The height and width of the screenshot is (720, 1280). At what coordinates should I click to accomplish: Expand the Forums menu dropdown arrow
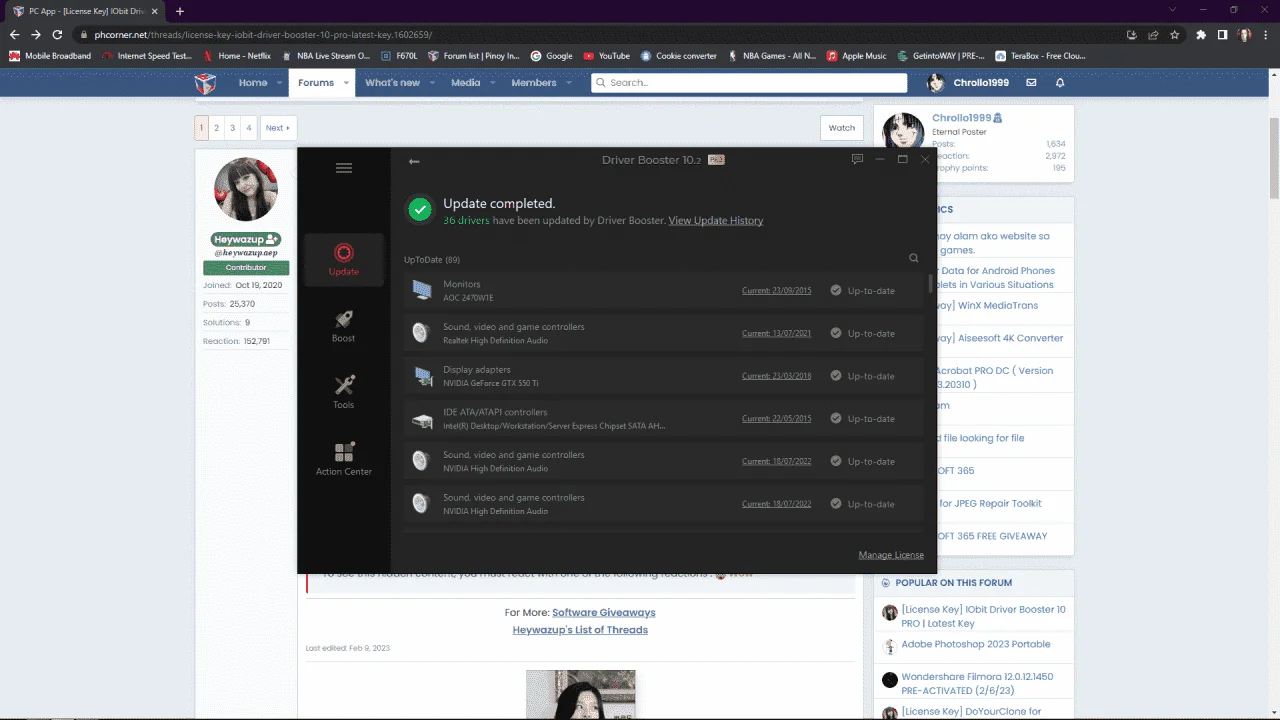point(347,83)
